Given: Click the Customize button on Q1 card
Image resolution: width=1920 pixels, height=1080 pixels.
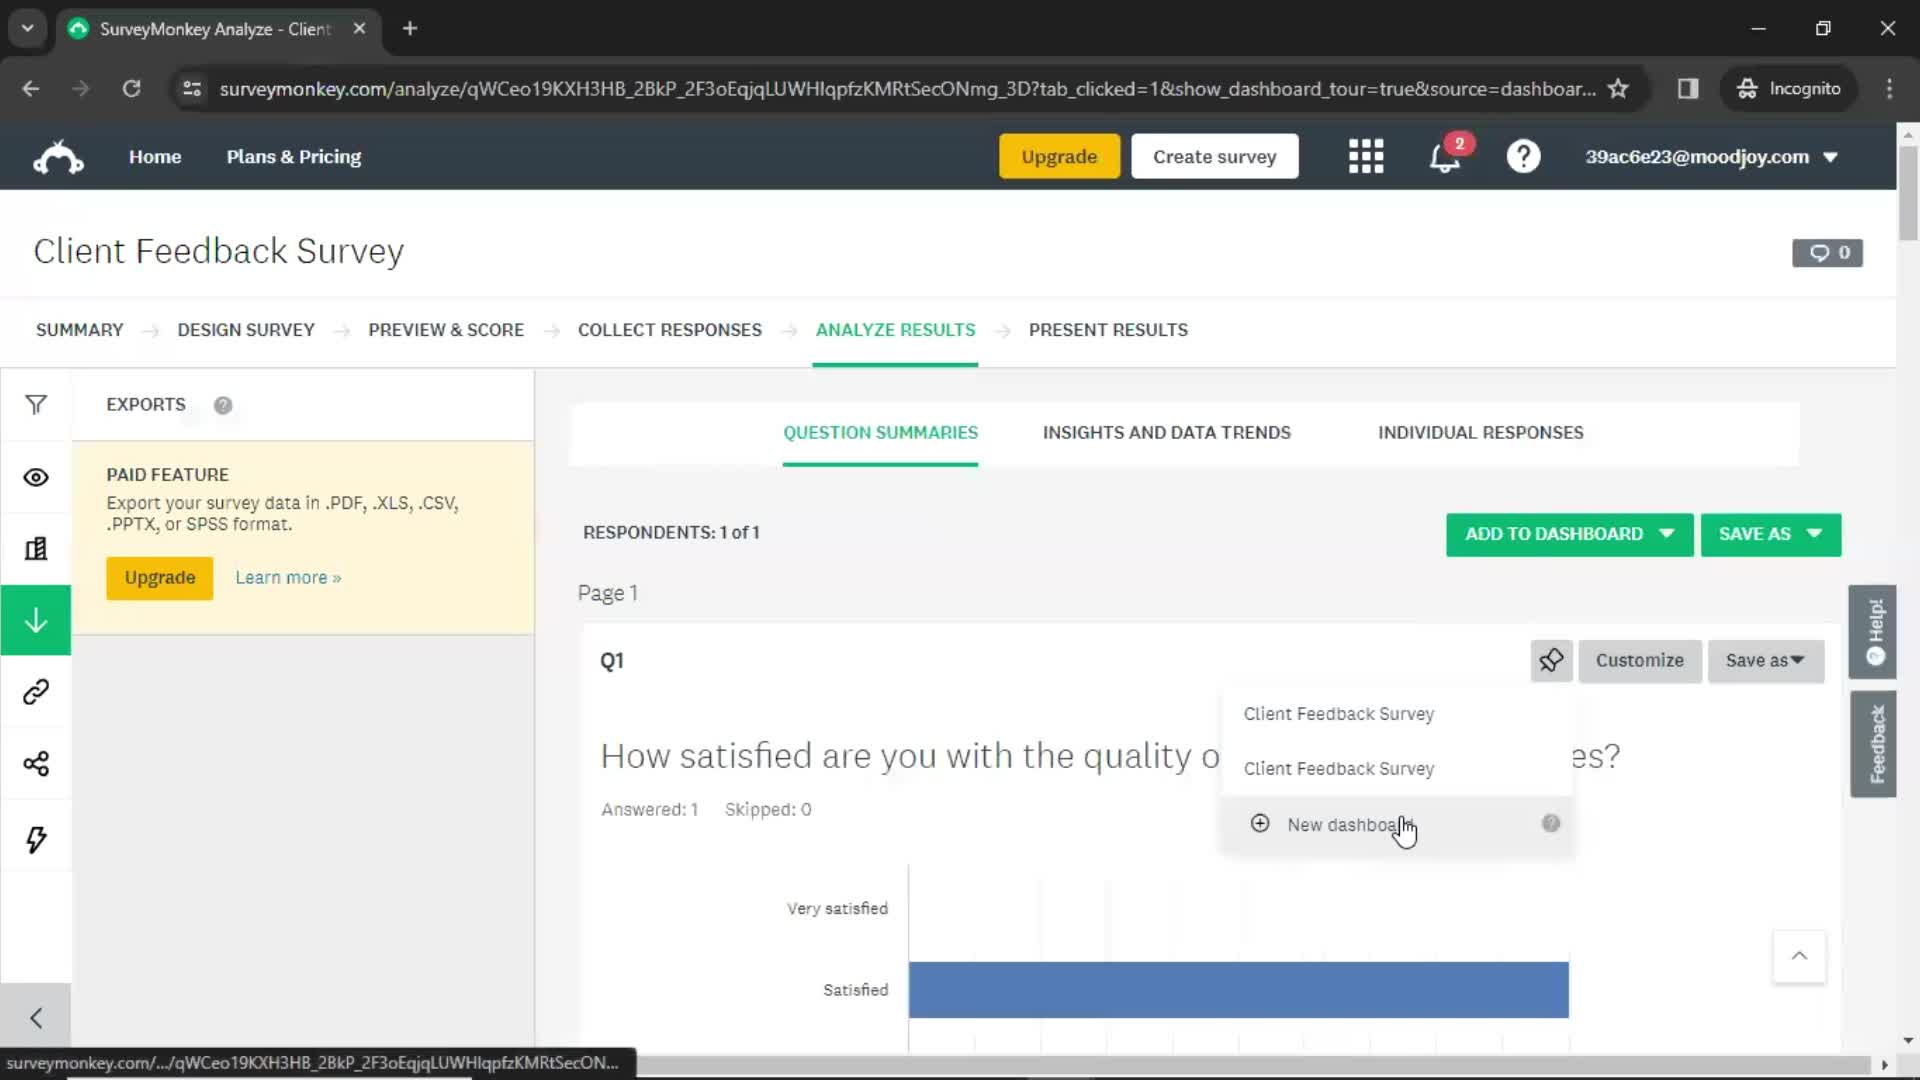Looking at the screenshot, I should click(1639, 659).
